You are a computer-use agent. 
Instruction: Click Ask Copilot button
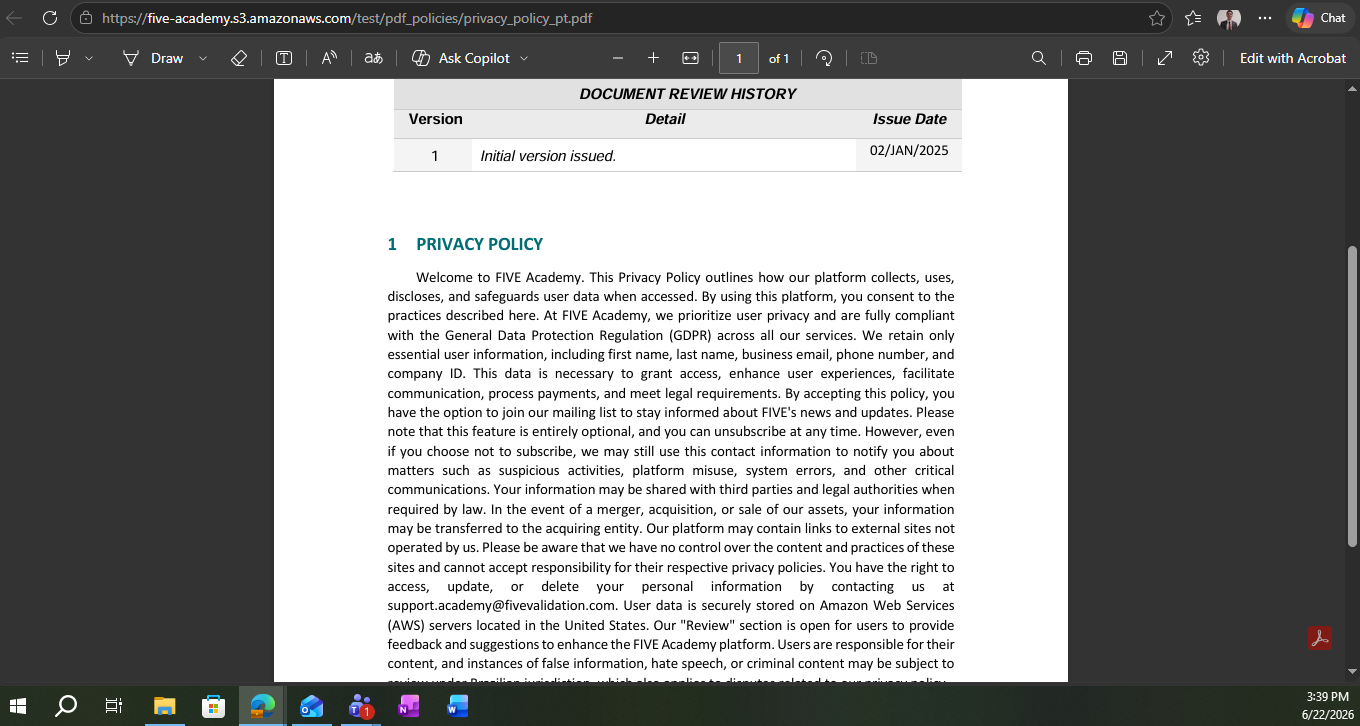click(461, 58)
